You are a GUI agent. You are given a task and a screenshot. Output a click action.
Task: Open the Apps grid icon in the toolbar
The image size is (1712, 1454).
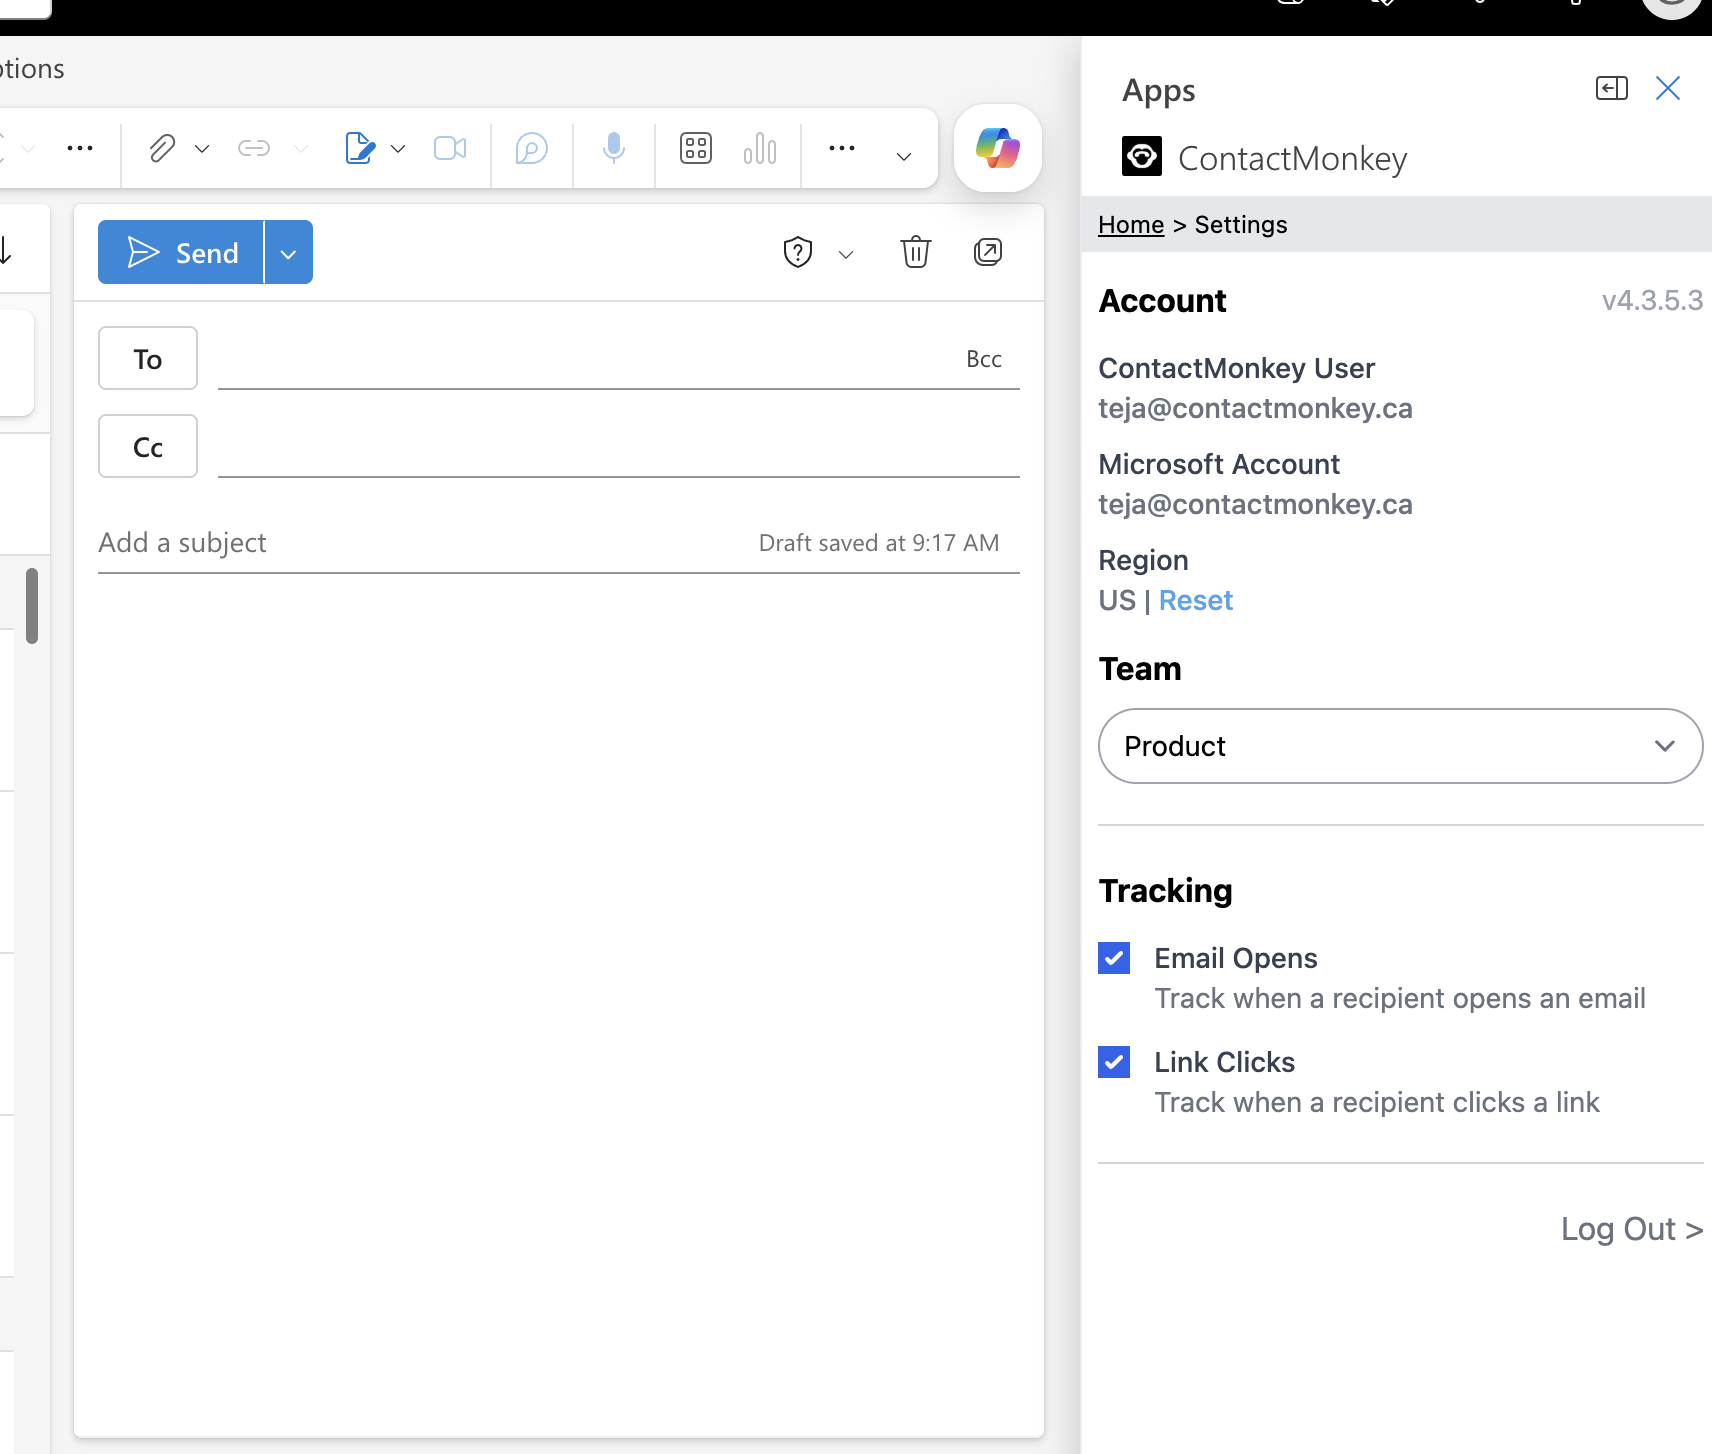tap(696, 149)
